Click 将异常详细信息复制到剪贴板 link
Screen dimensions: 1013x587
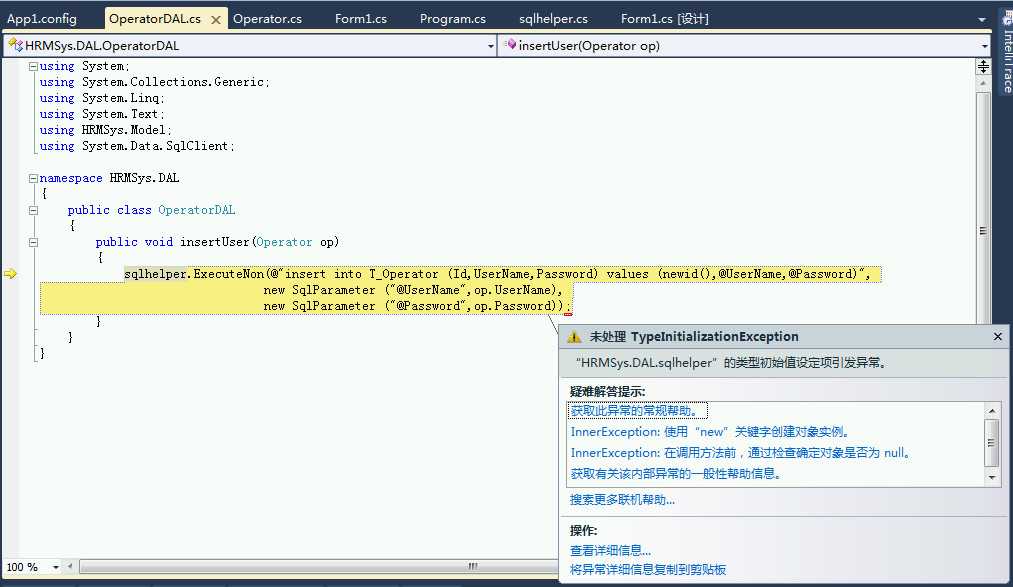click(x=648, y=570)
